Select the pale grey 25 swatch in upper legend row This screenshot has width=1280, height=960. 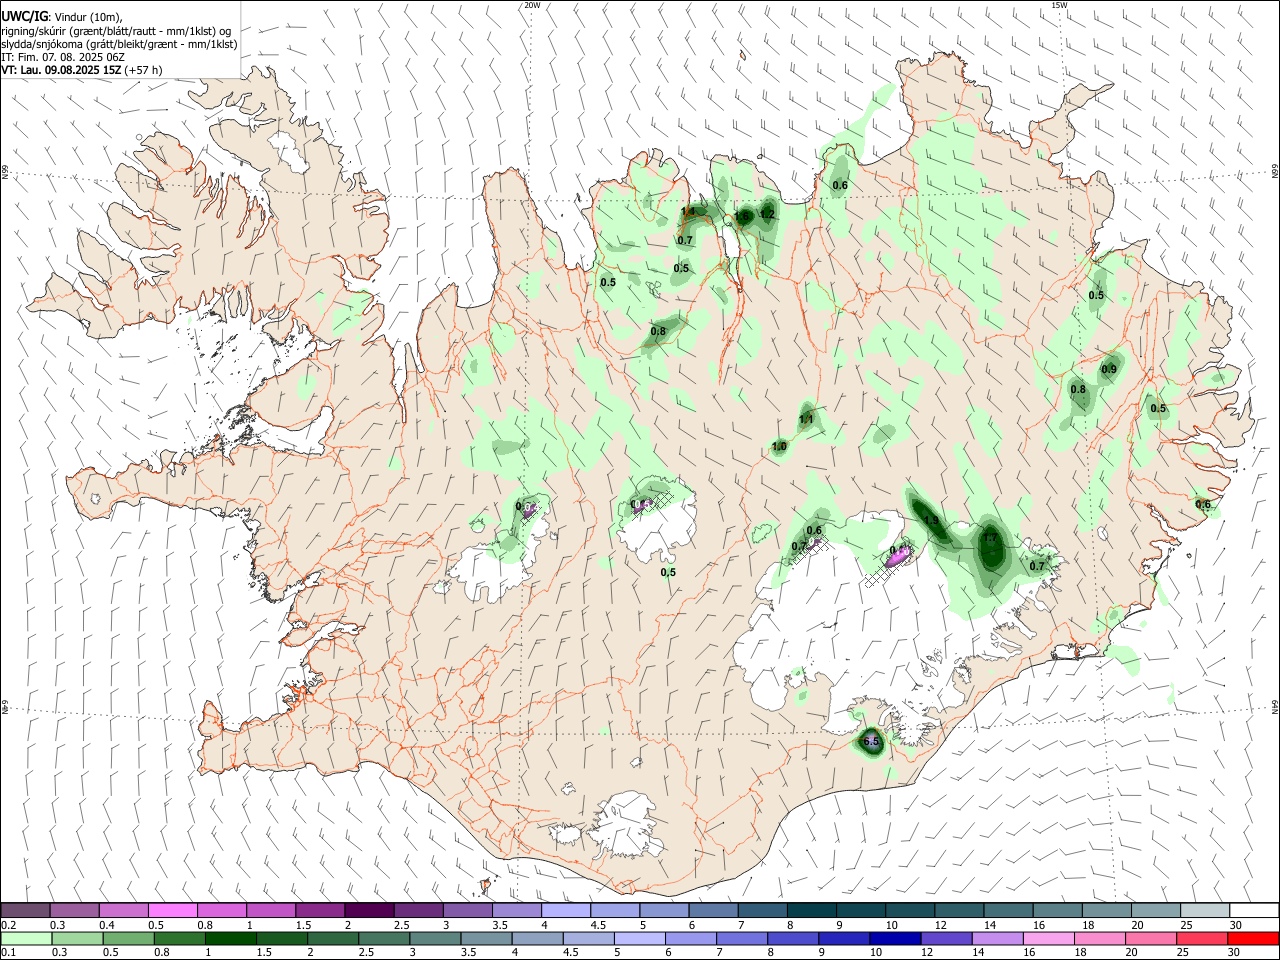click(x=1205, y=910)
